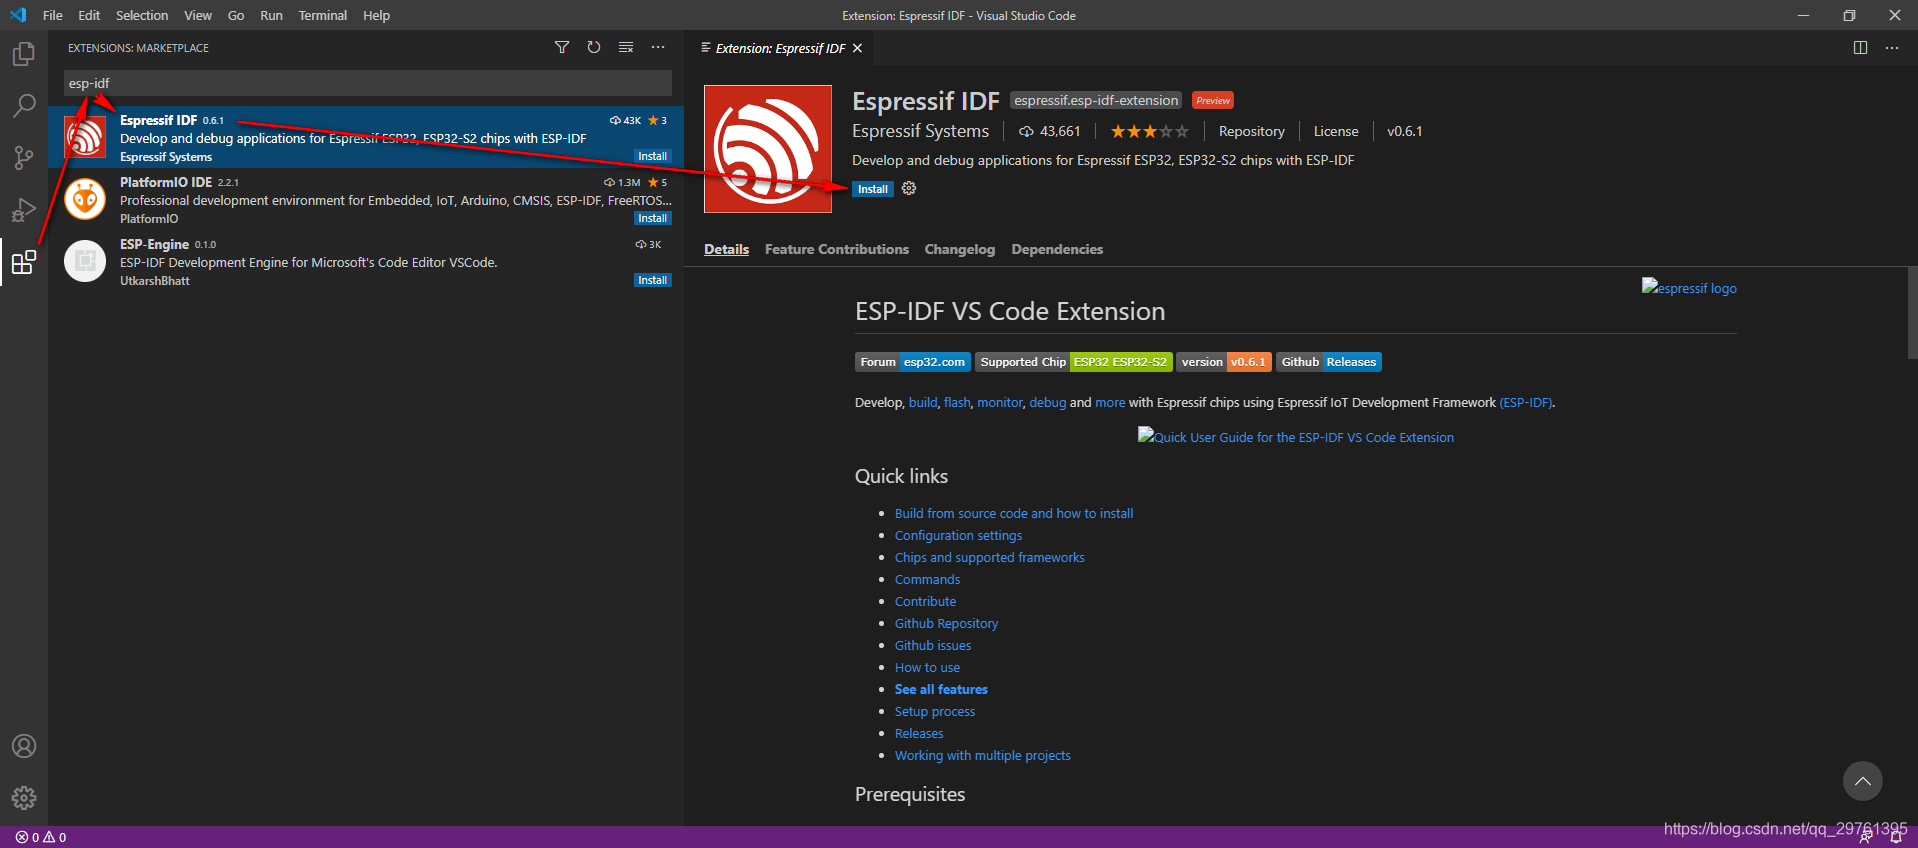This screenshot has height=848, width=1918.
Task: Open the Run menu
Action: (271, 15)
